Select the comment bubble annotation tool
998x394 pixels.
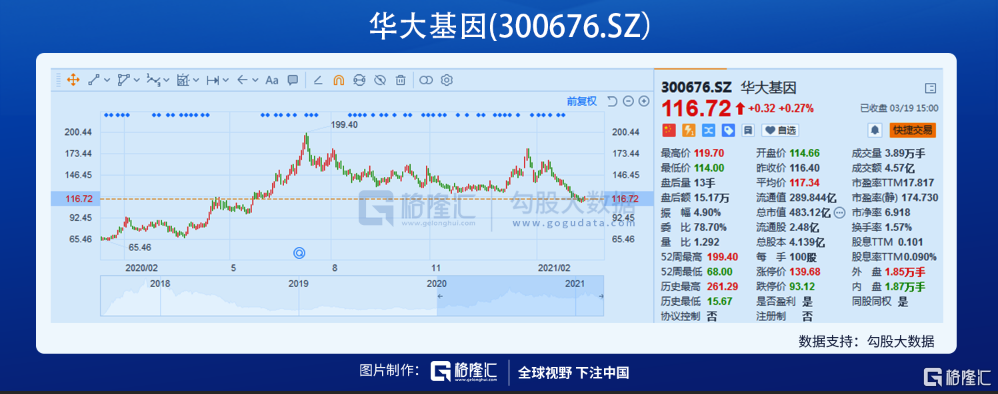tap(293, 80)
